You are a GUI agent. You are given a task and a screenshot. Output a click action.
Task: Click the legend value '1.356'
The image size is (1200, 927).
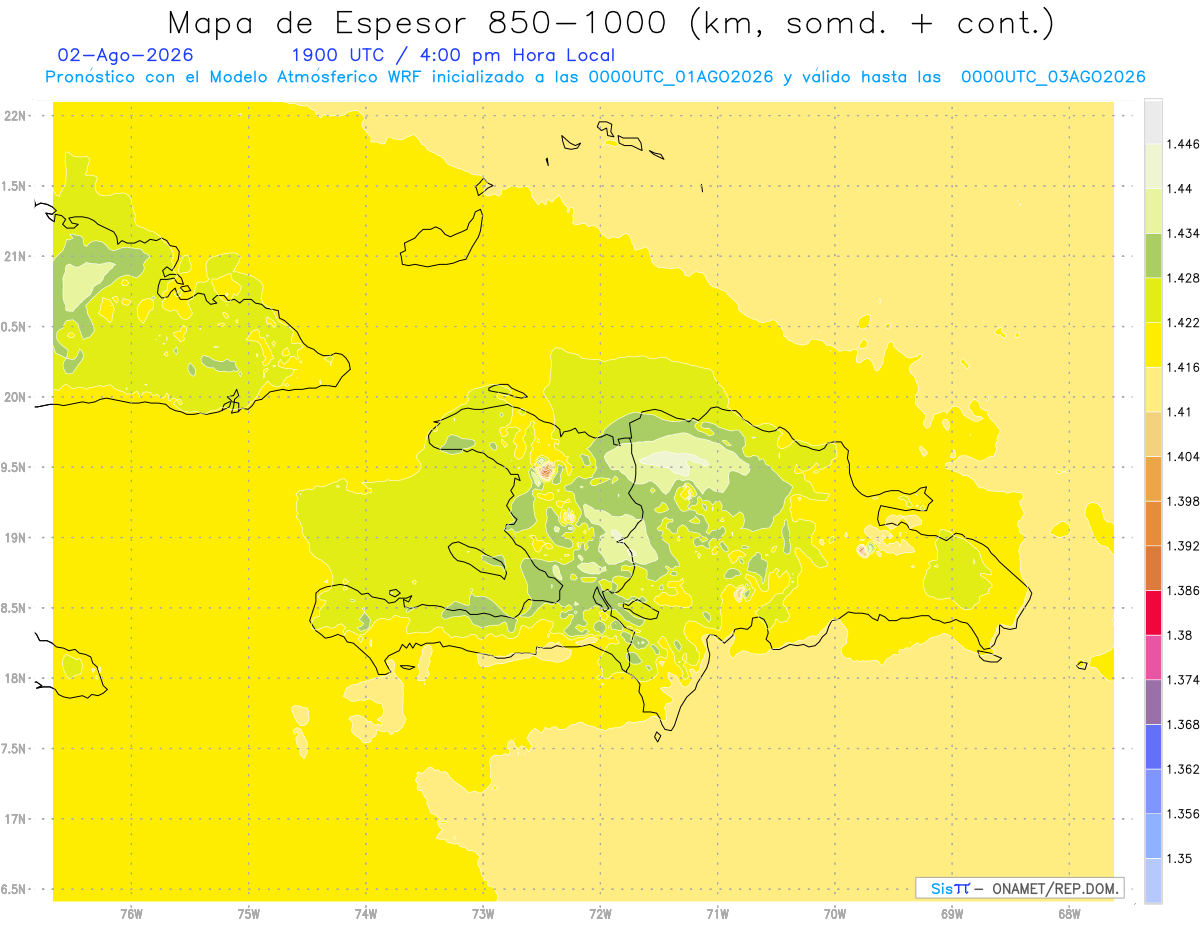point(1182,814)
